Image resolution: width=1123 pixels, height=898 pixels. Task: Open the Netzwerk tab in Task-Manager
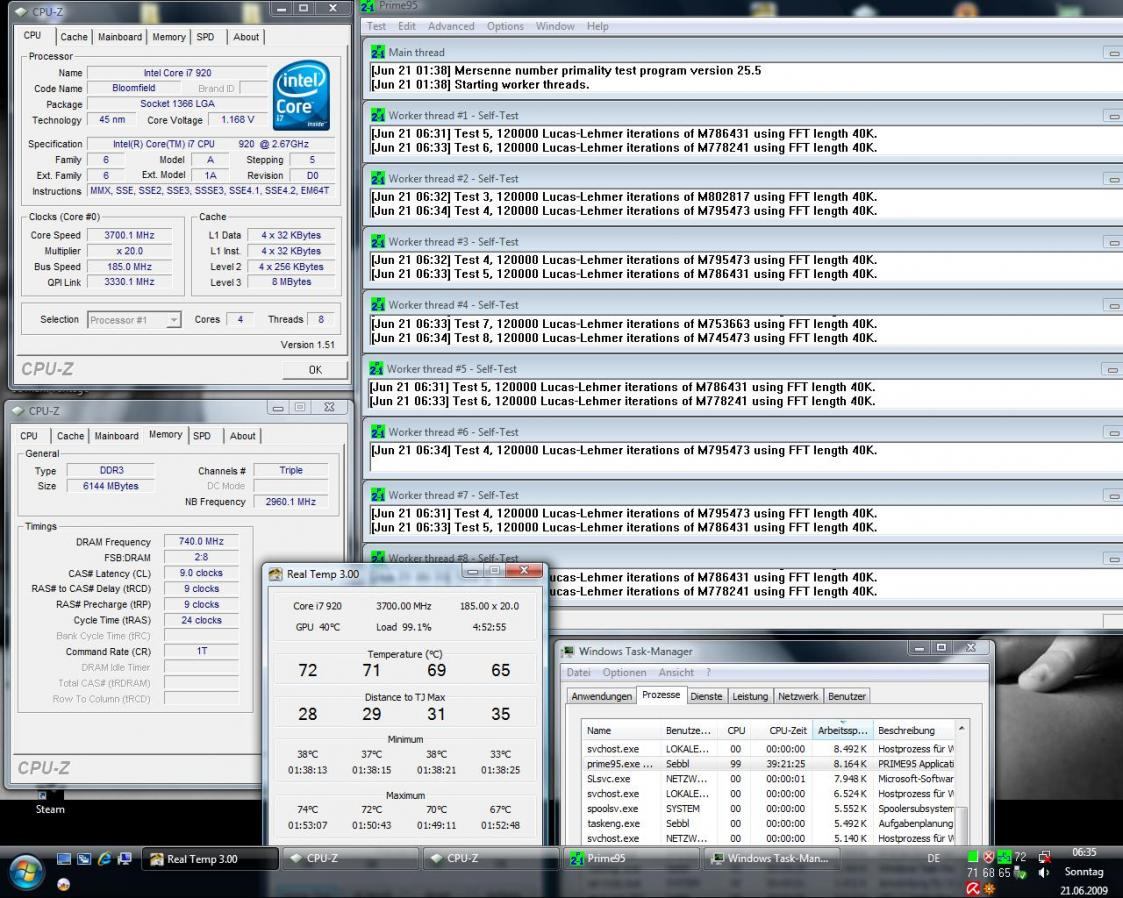click(798, 696)
